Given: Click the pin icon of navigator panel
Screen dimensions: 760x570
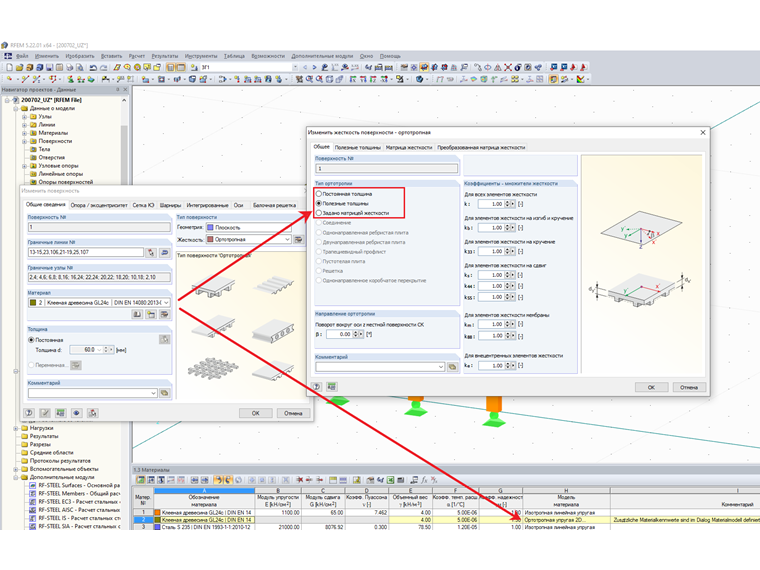Looking at the screenshot, I should (x=118, y=90).
